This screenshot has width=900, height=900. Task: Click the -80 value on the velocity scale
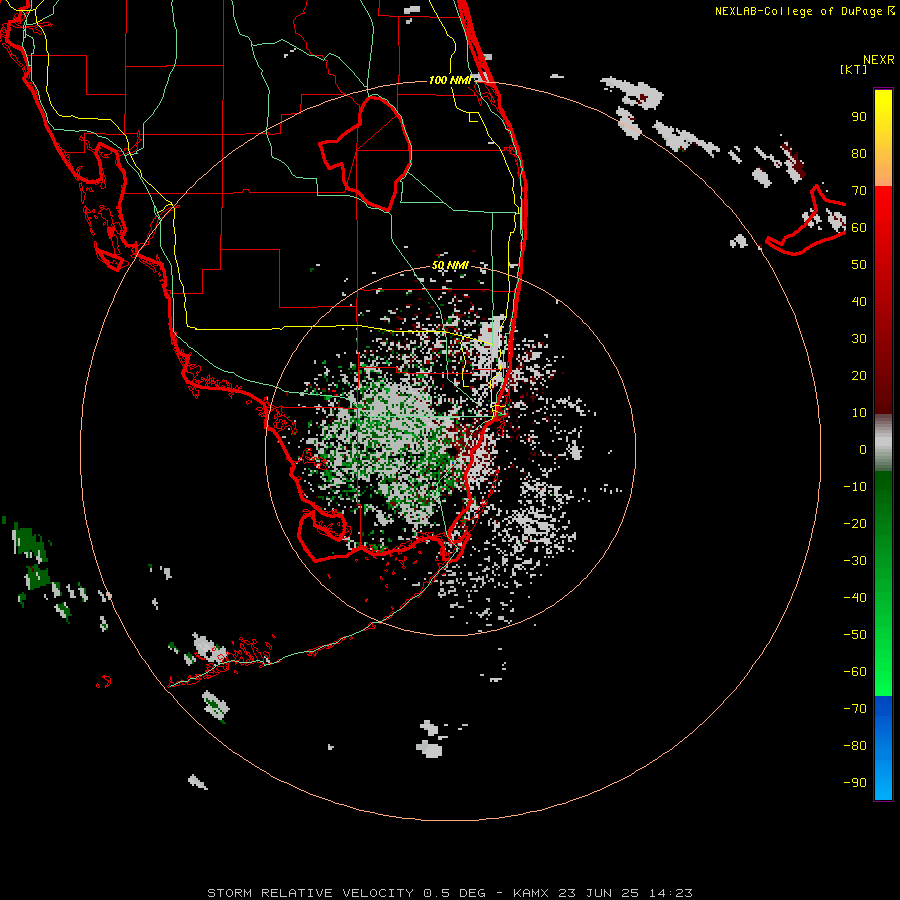(855, 746)
